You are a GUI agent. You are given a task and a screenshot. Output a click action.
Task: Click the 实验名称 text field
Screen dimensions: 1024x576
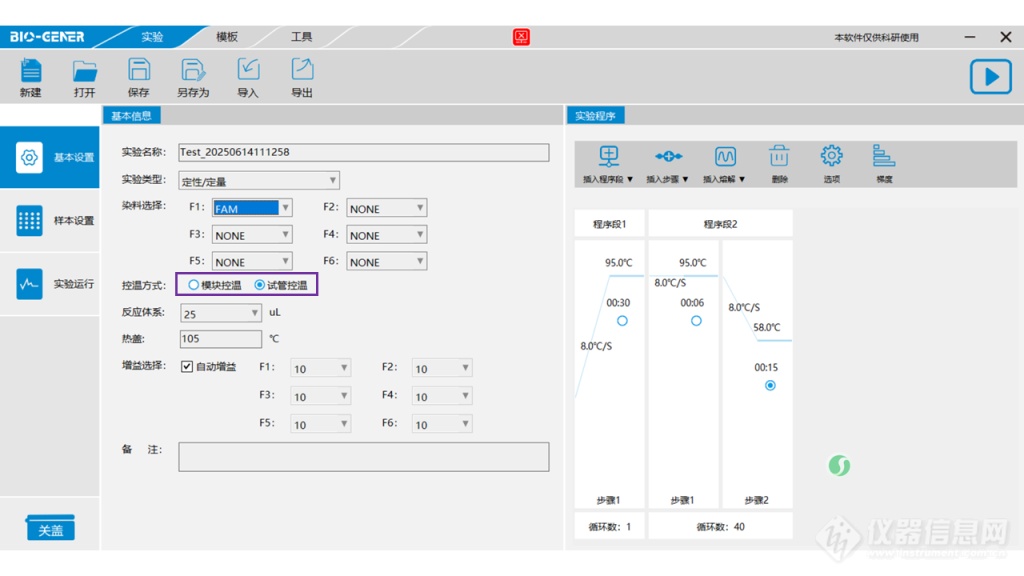pos(363,153)
